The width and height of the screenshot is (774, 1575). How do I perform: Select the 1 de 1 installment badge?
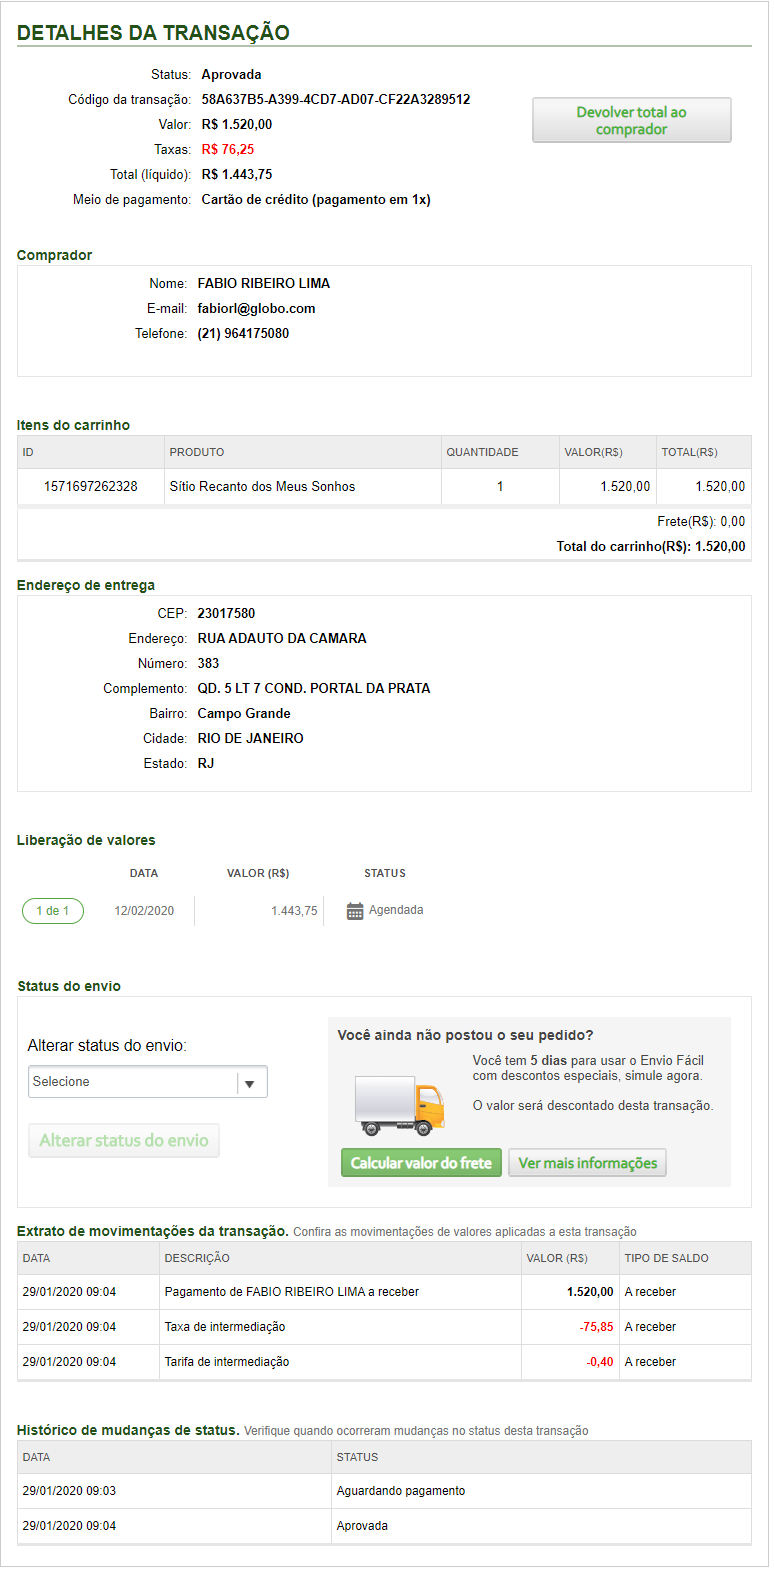[x=53, y=911]
